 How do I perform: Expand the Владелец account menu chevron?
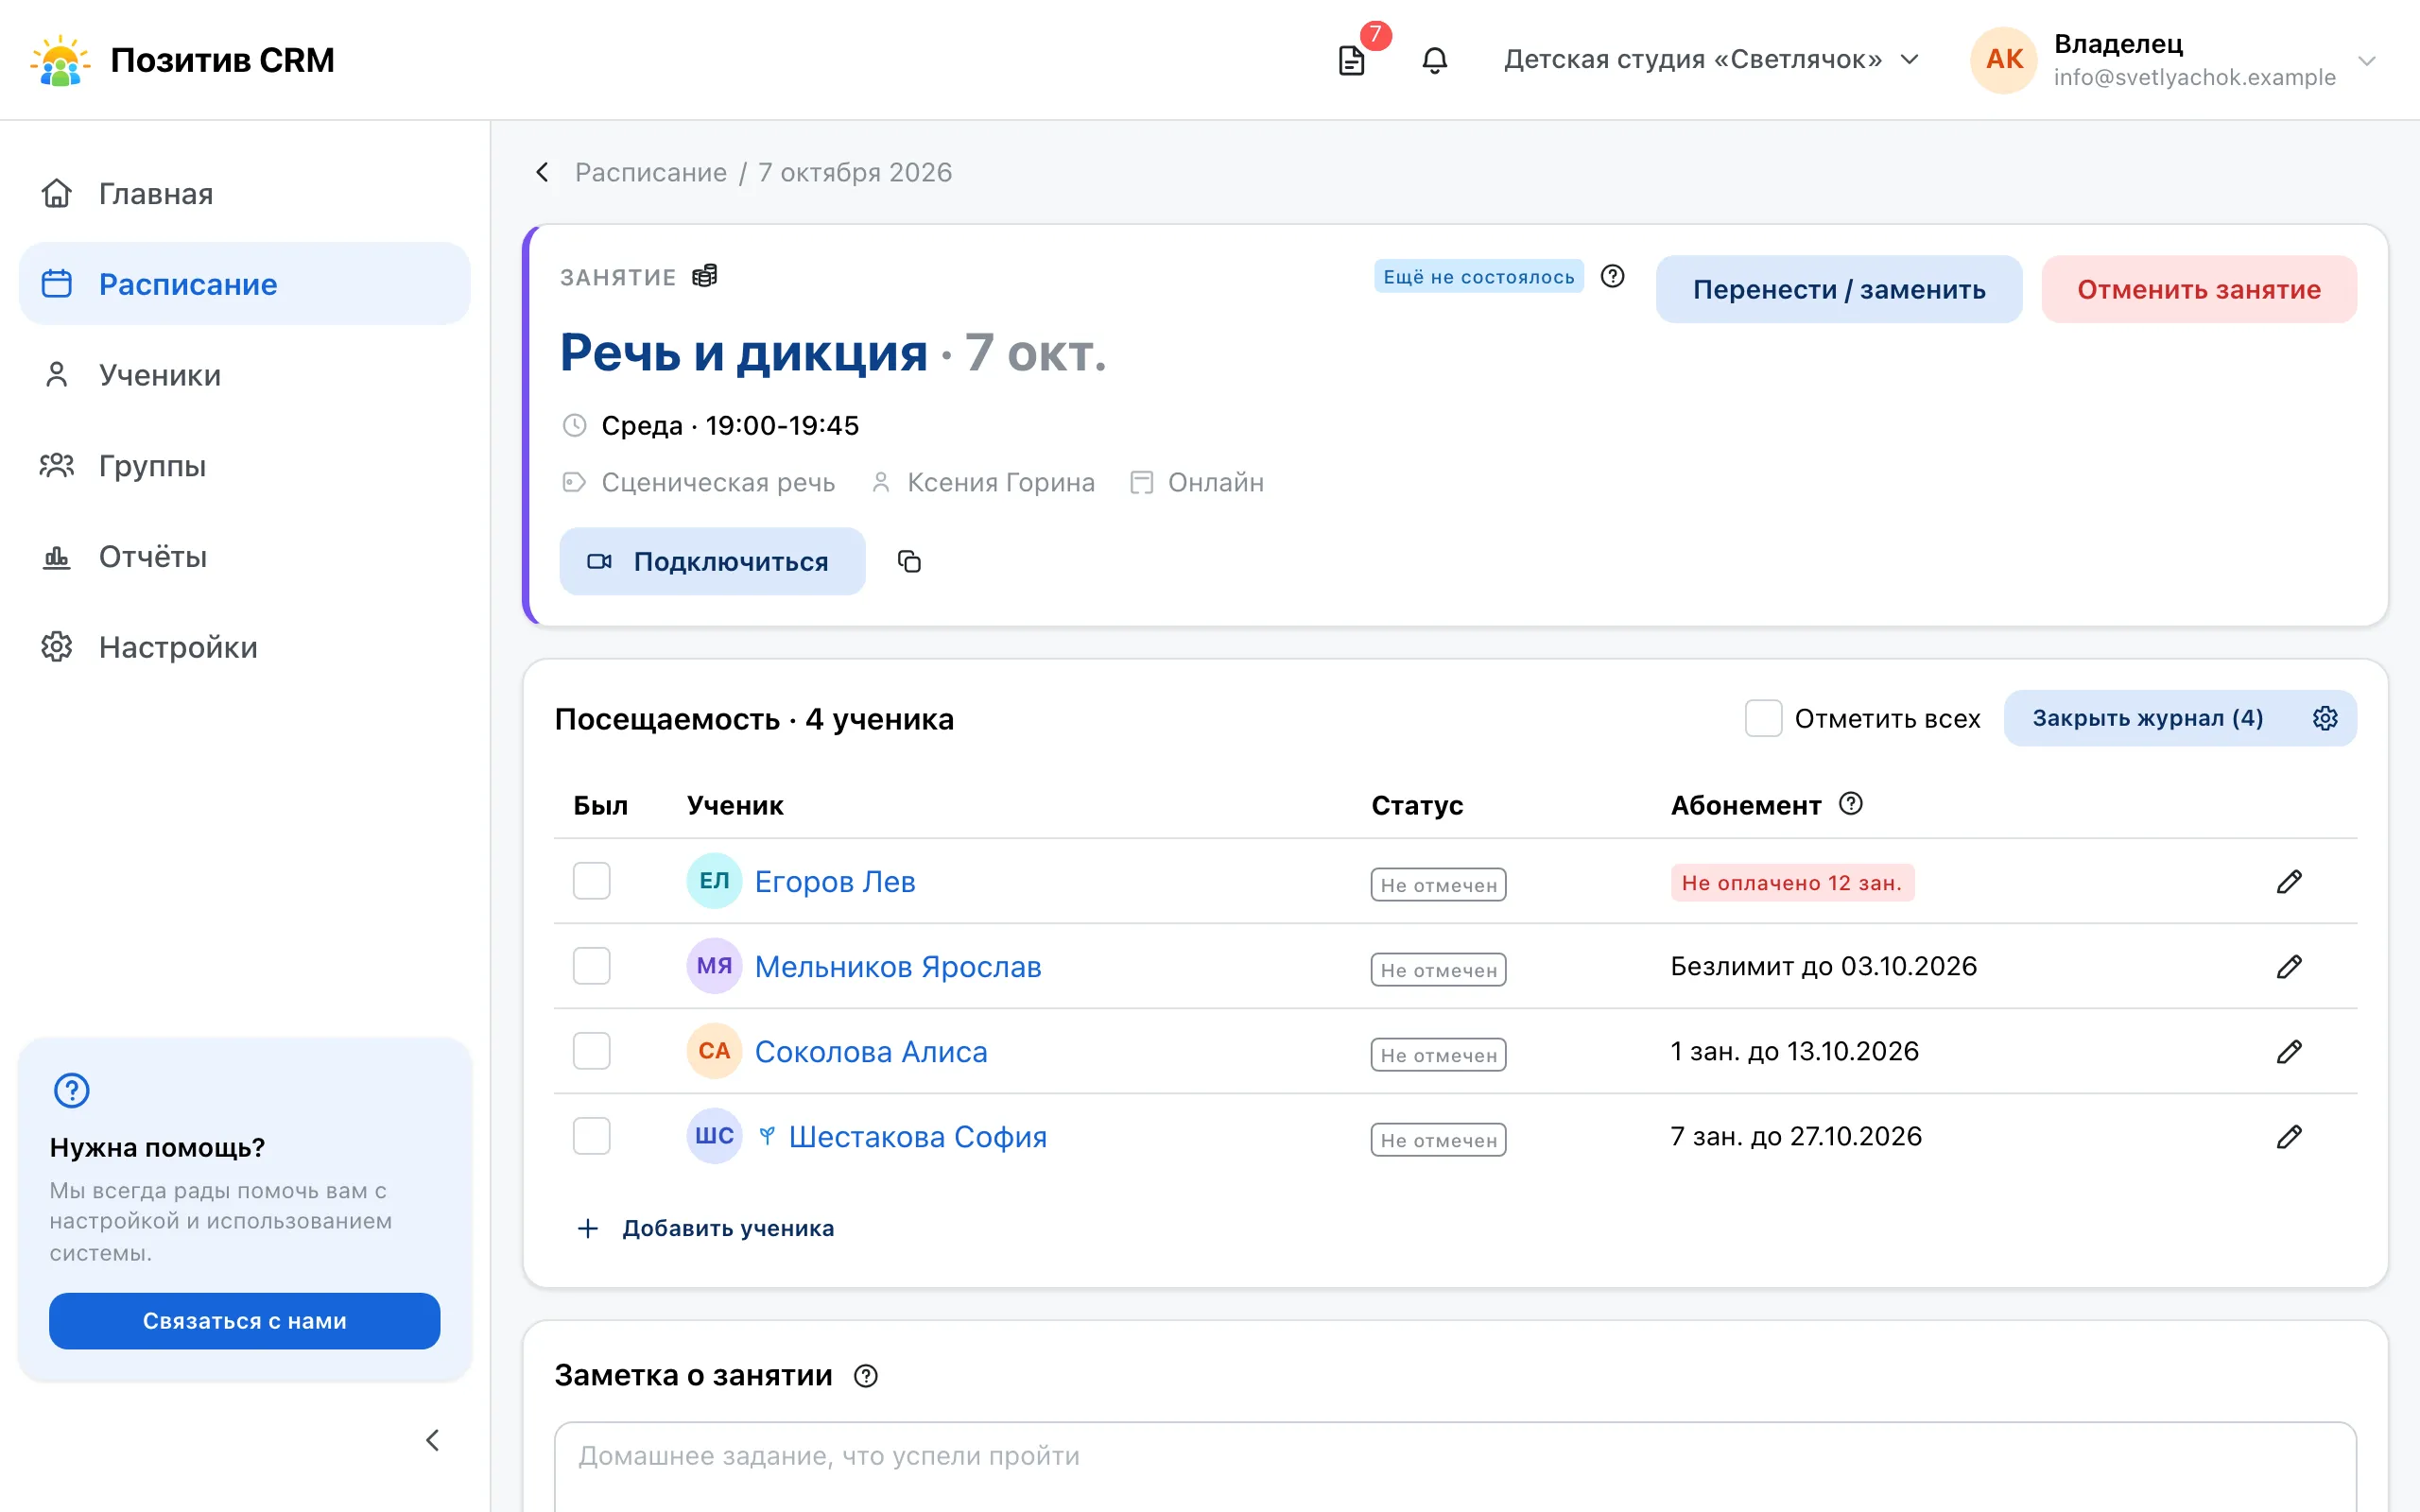click(x=2367, y=61)
